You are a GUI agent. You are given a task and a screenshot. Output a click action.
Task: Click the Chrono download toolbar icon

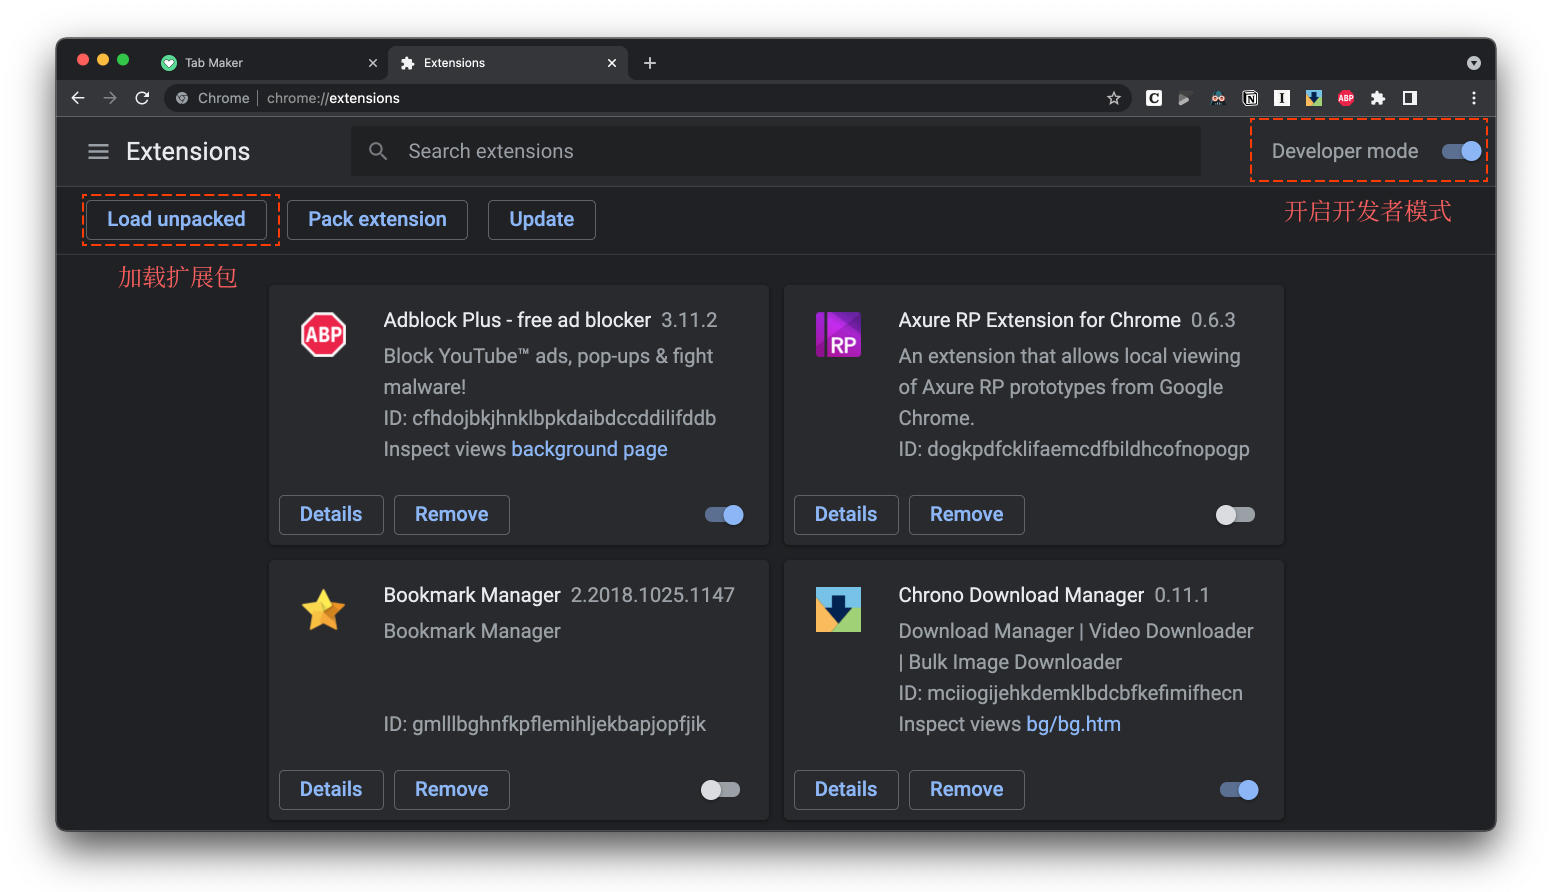coord(1314,98)
